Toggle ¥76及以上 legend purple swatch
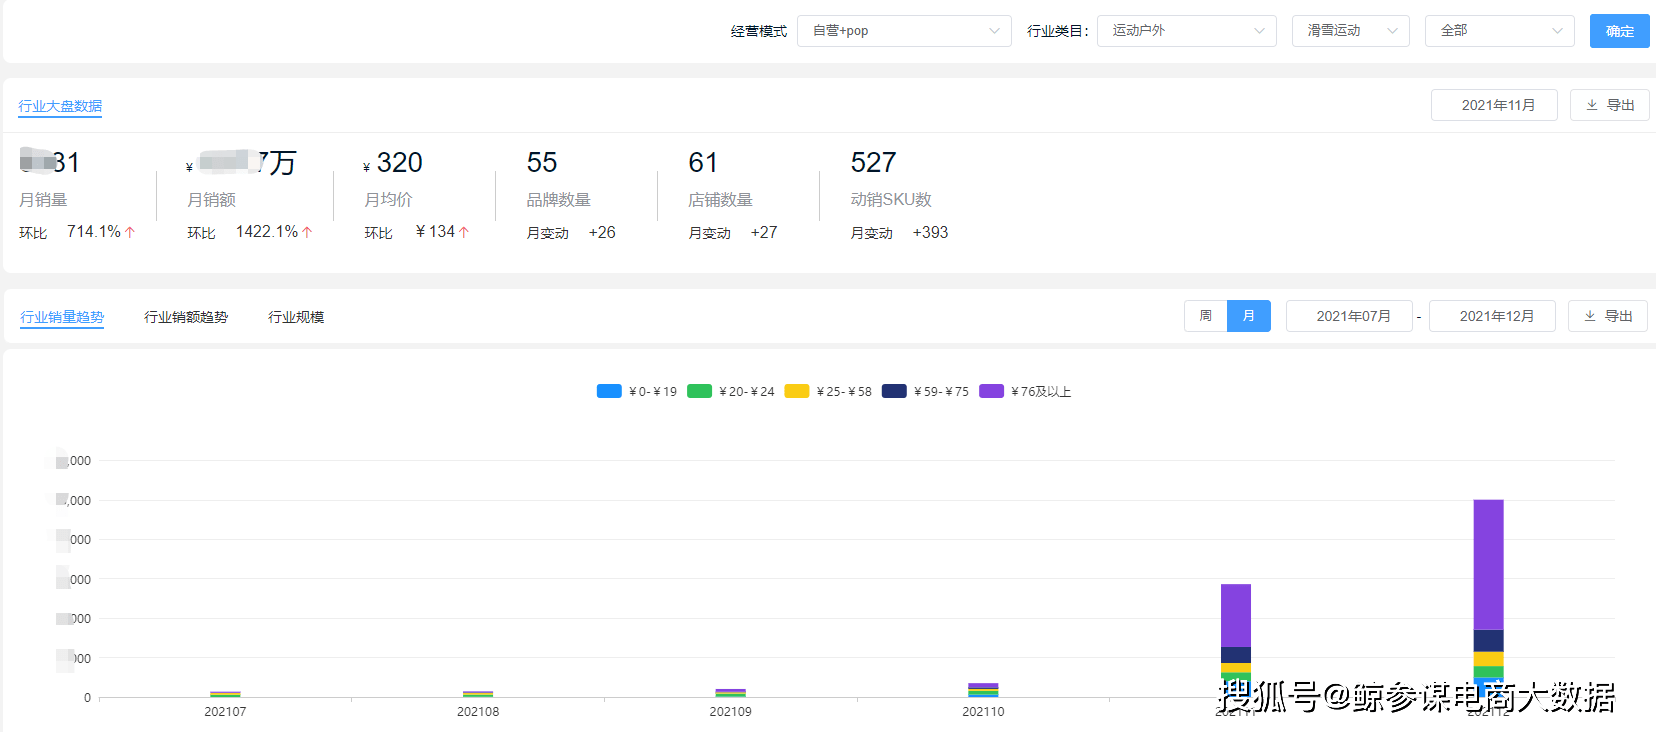The image size is (1656, 732). point(991,391)
